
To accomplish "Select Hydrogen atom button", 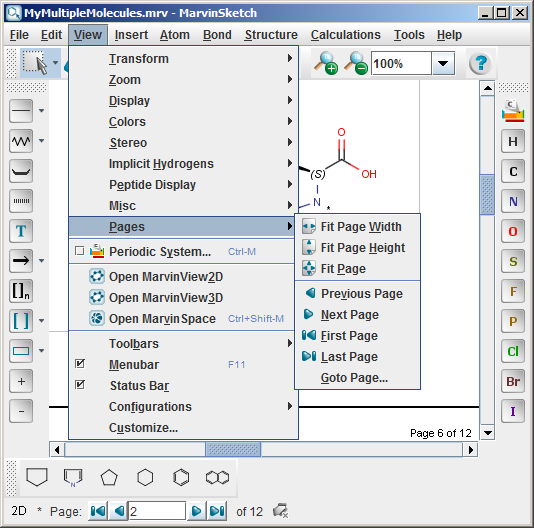I will 513,141.
